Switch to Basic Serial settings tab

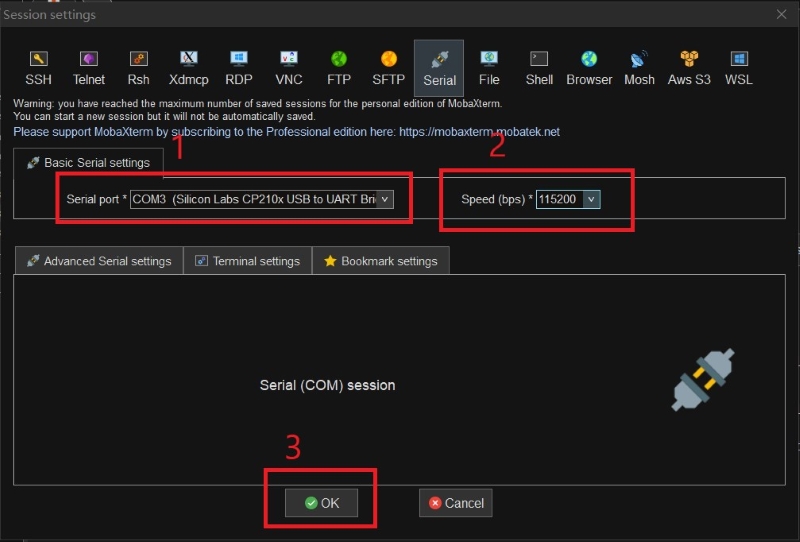88,163
